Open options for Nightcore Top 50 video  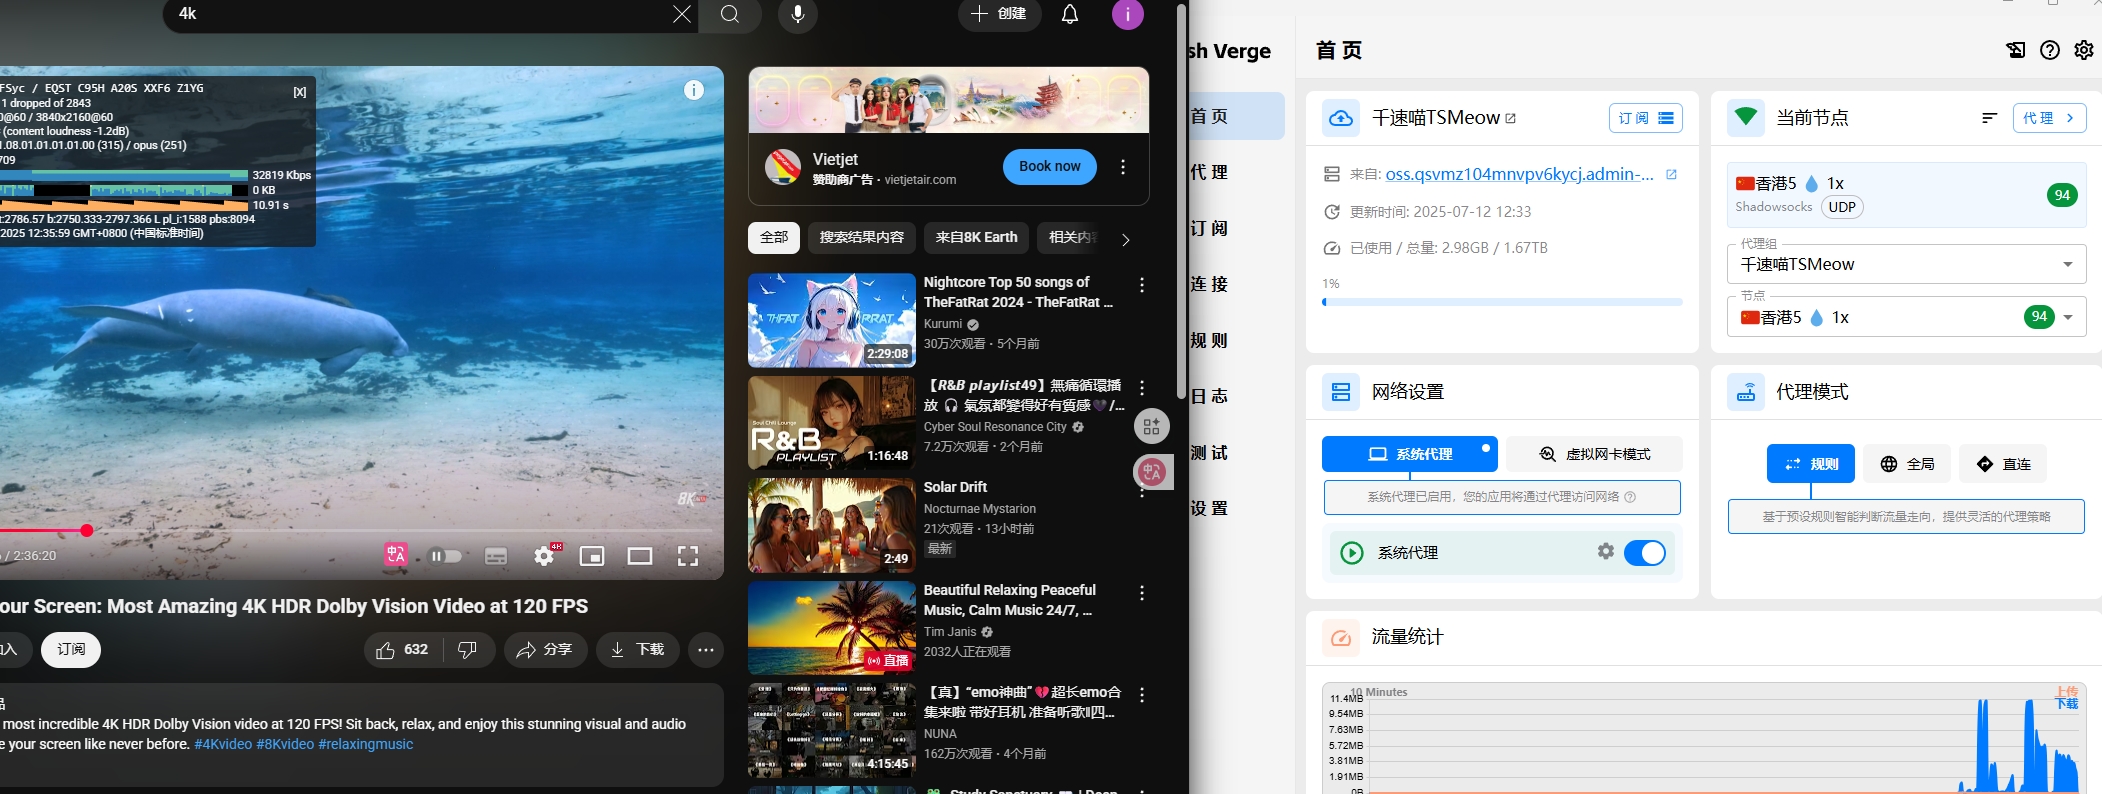1142,285
